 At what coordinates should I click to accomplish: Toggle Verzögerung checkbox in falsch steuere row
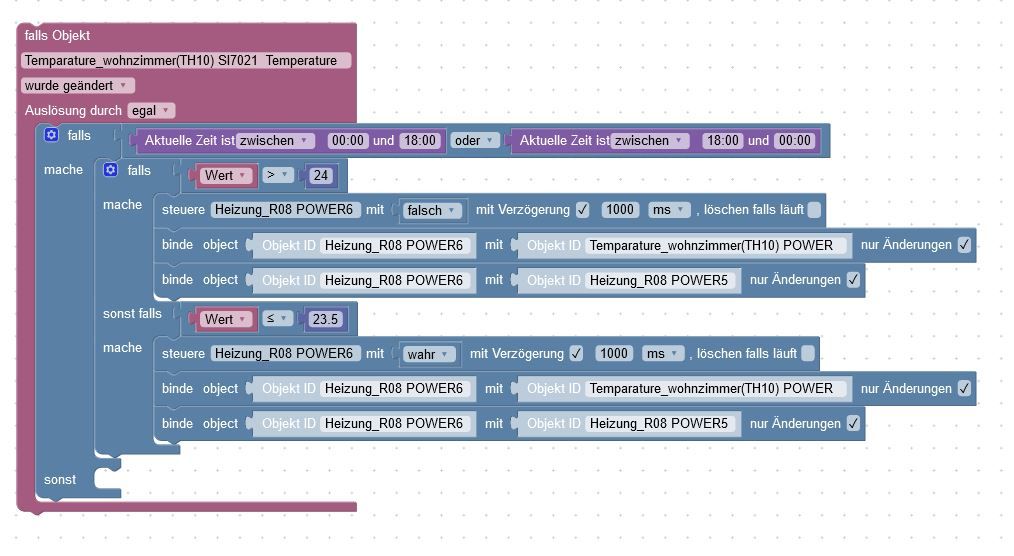pos(583,209)
